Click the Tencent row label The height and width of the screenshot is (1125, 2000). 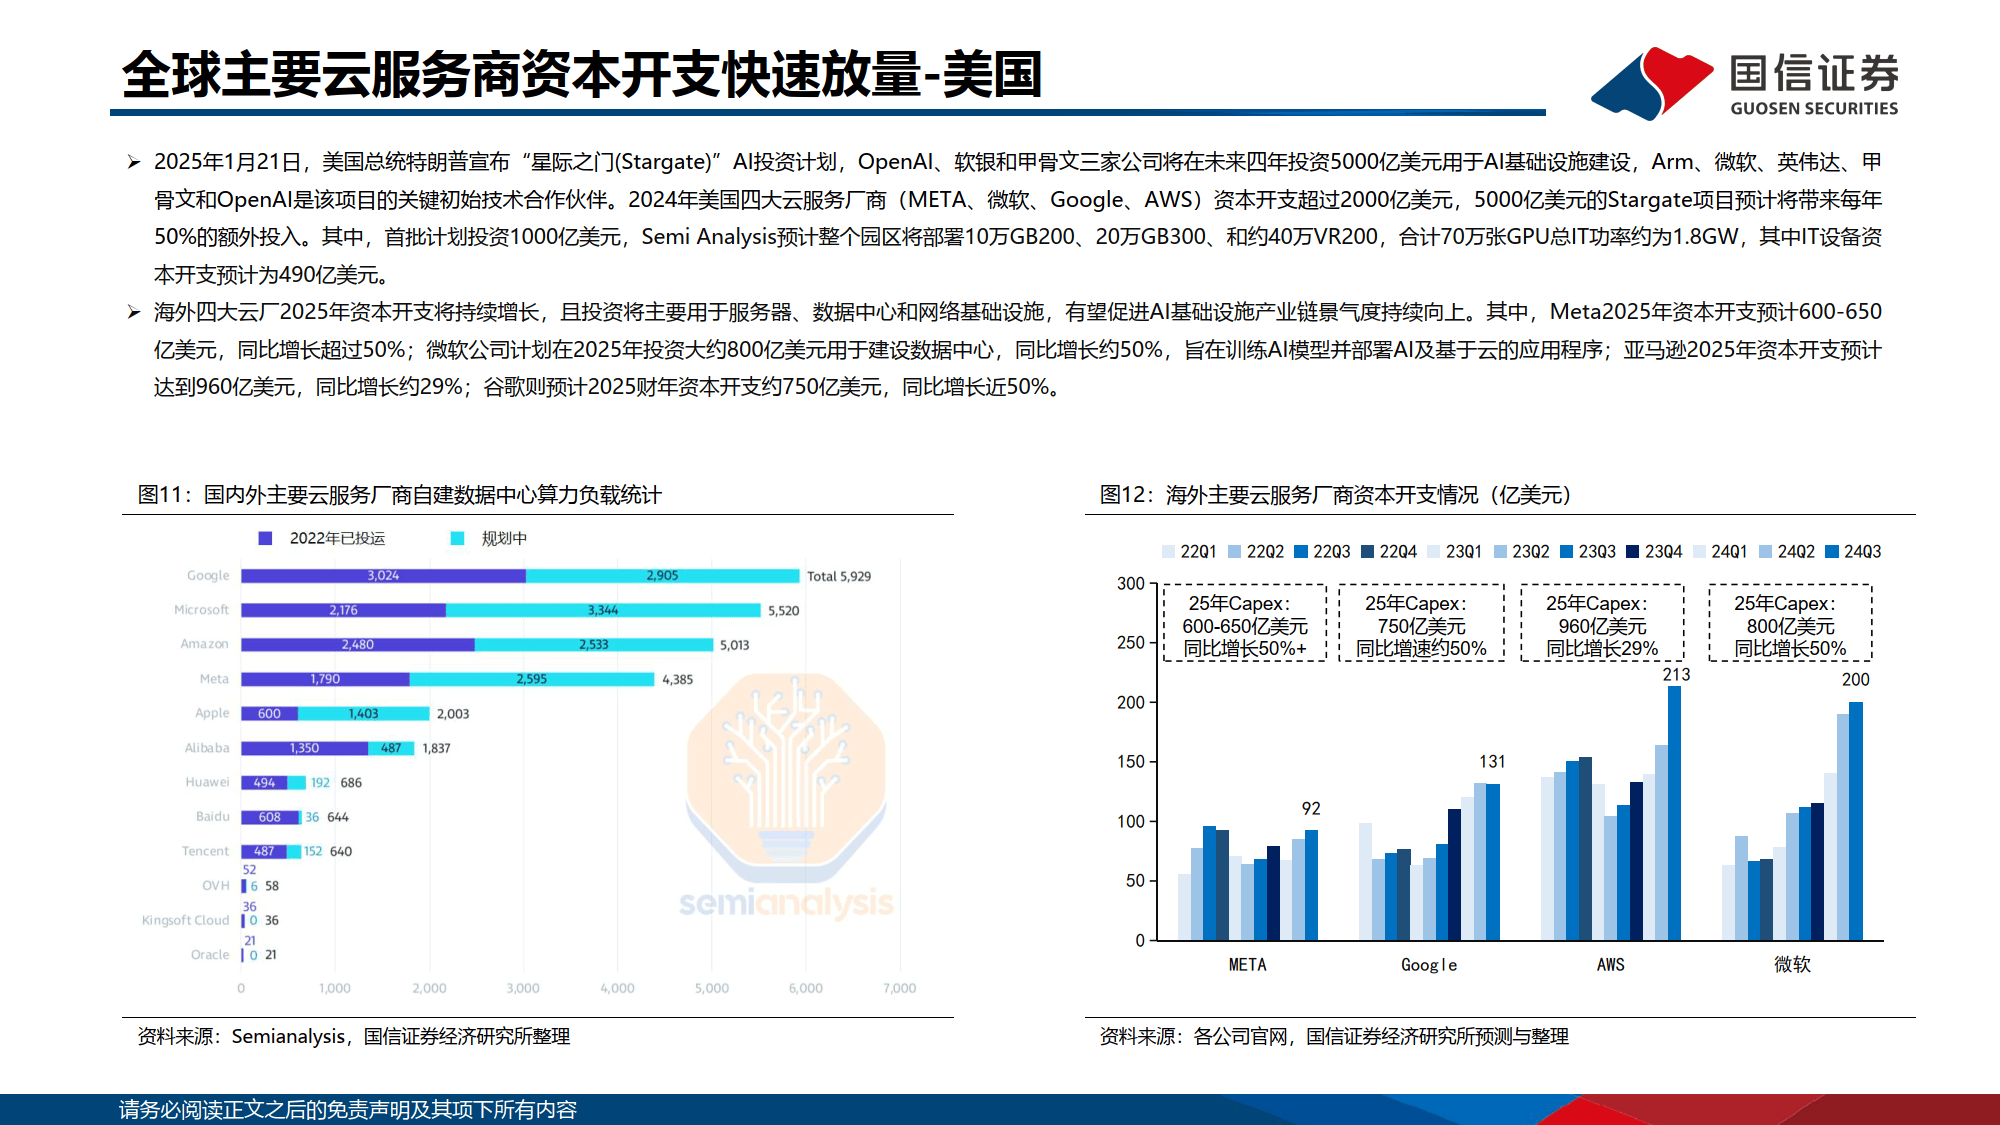(x=205, y=851)
